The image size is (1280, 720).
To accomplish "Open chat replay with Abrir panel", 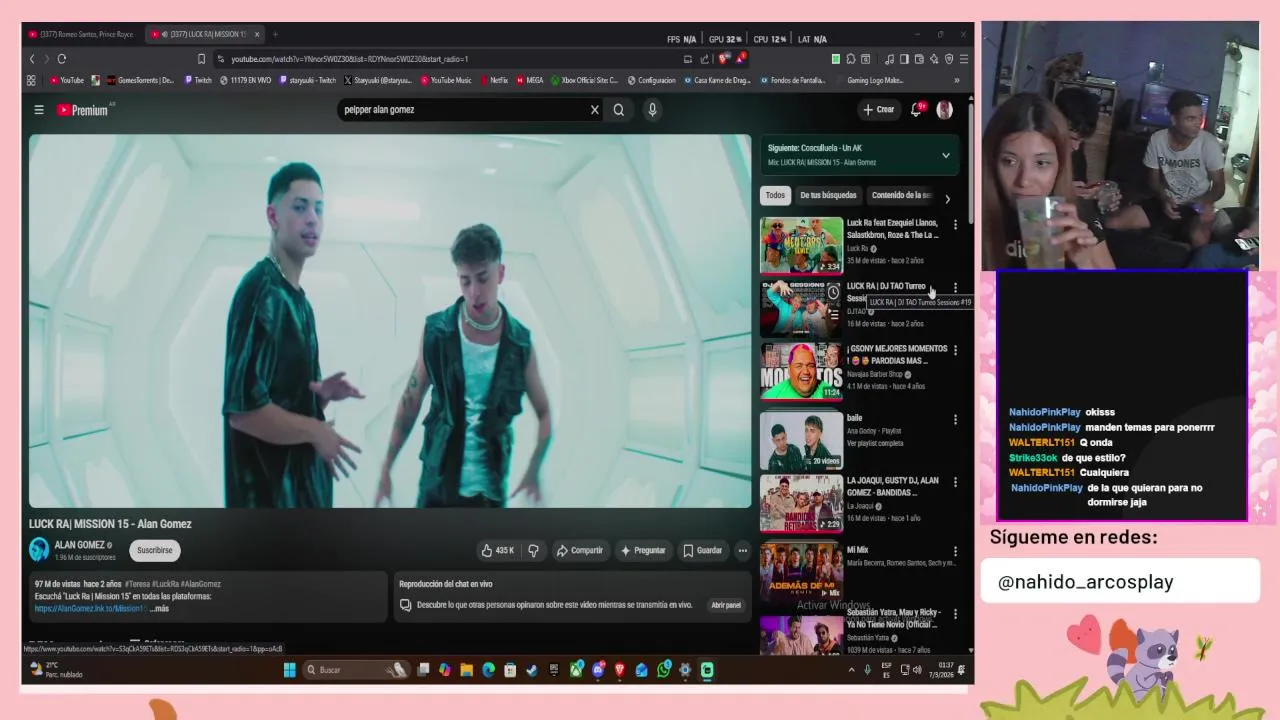I will [x=726, y=605].
